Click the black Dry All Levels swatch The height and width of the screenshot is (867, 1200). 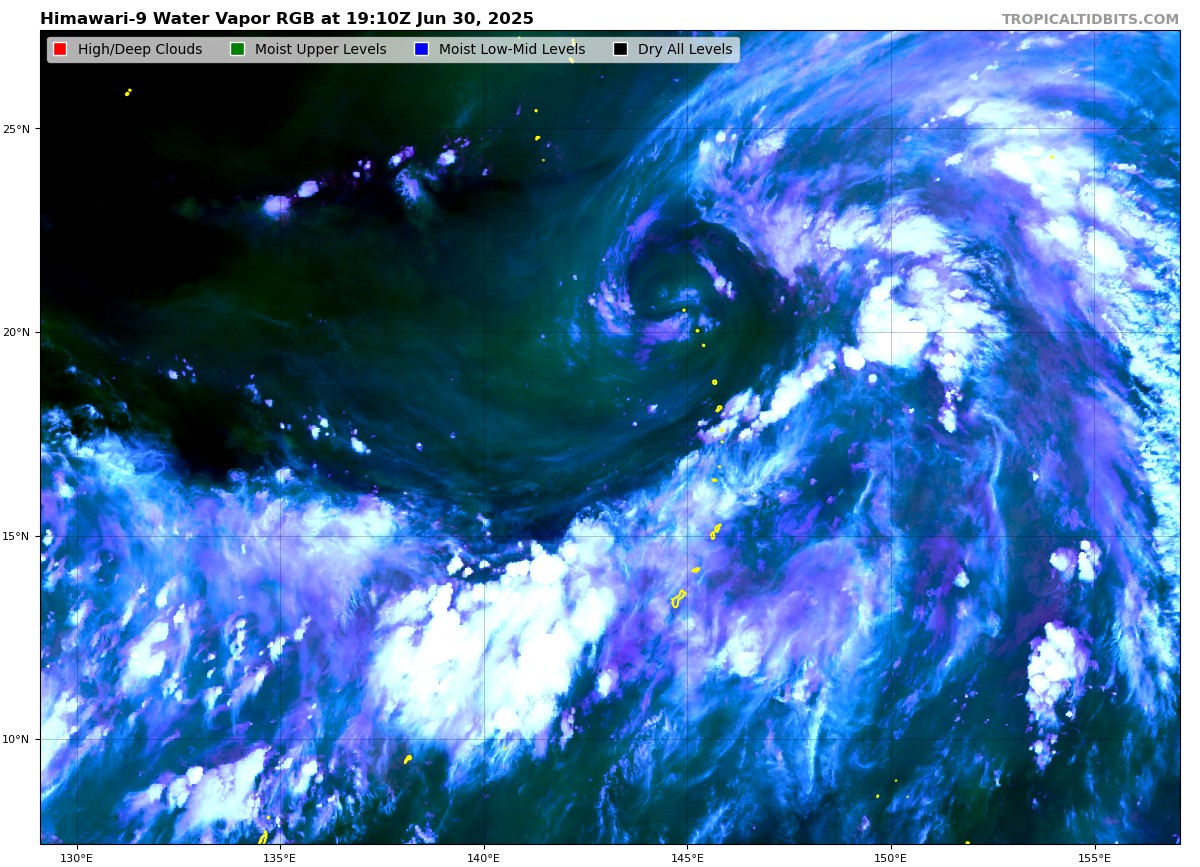coord(620,50)
